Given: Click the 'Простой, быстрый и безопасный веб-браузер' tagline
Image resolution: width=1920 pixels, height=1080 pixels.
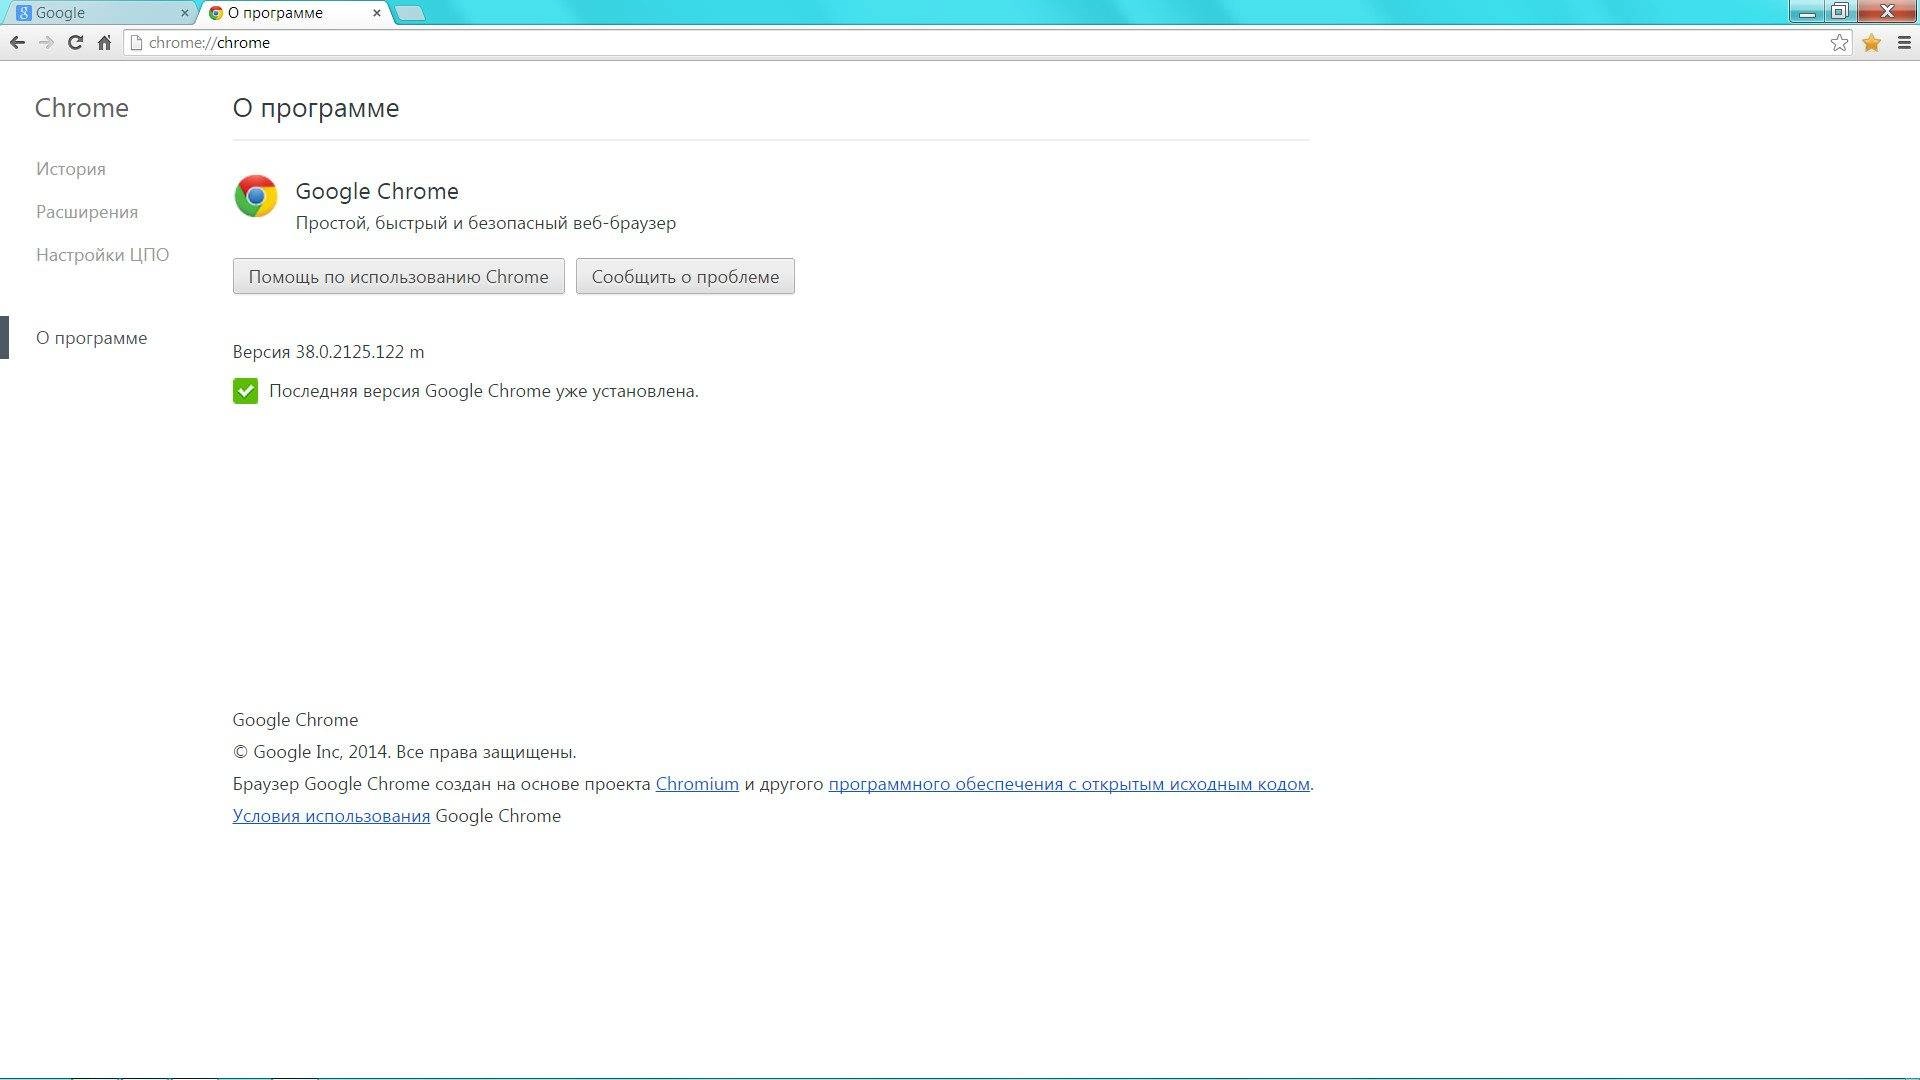Looking at the screenshot, I should [486, 223].
